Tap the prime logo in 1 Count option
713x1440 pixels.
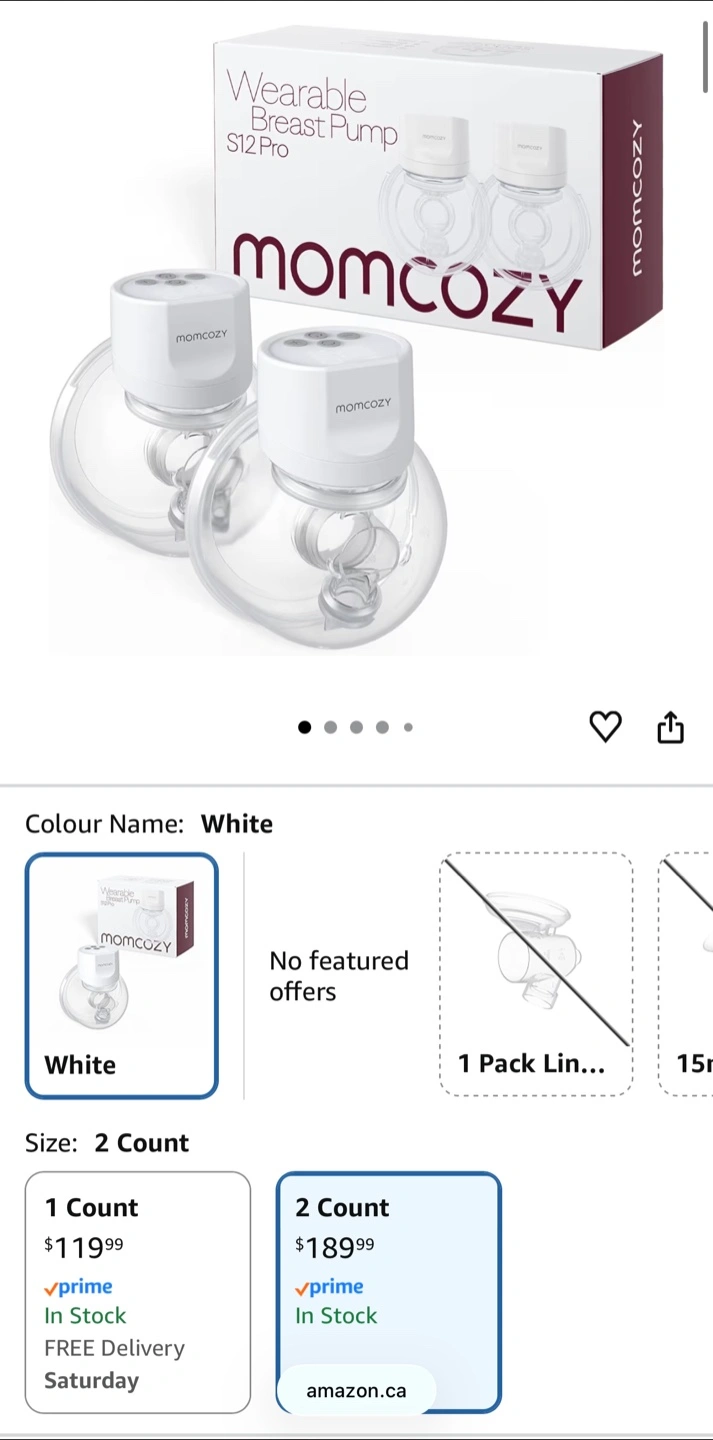tap(78, 1287)
